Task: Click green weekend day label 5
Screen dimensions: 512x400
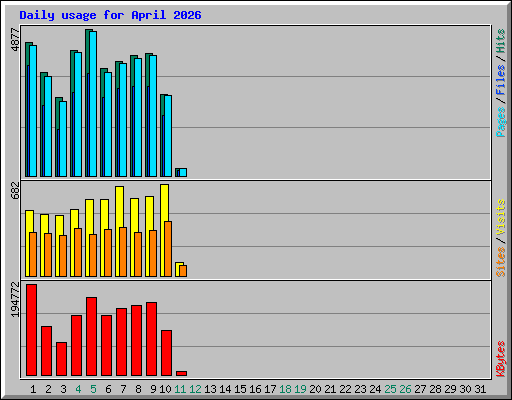Action: coord(93,389)
